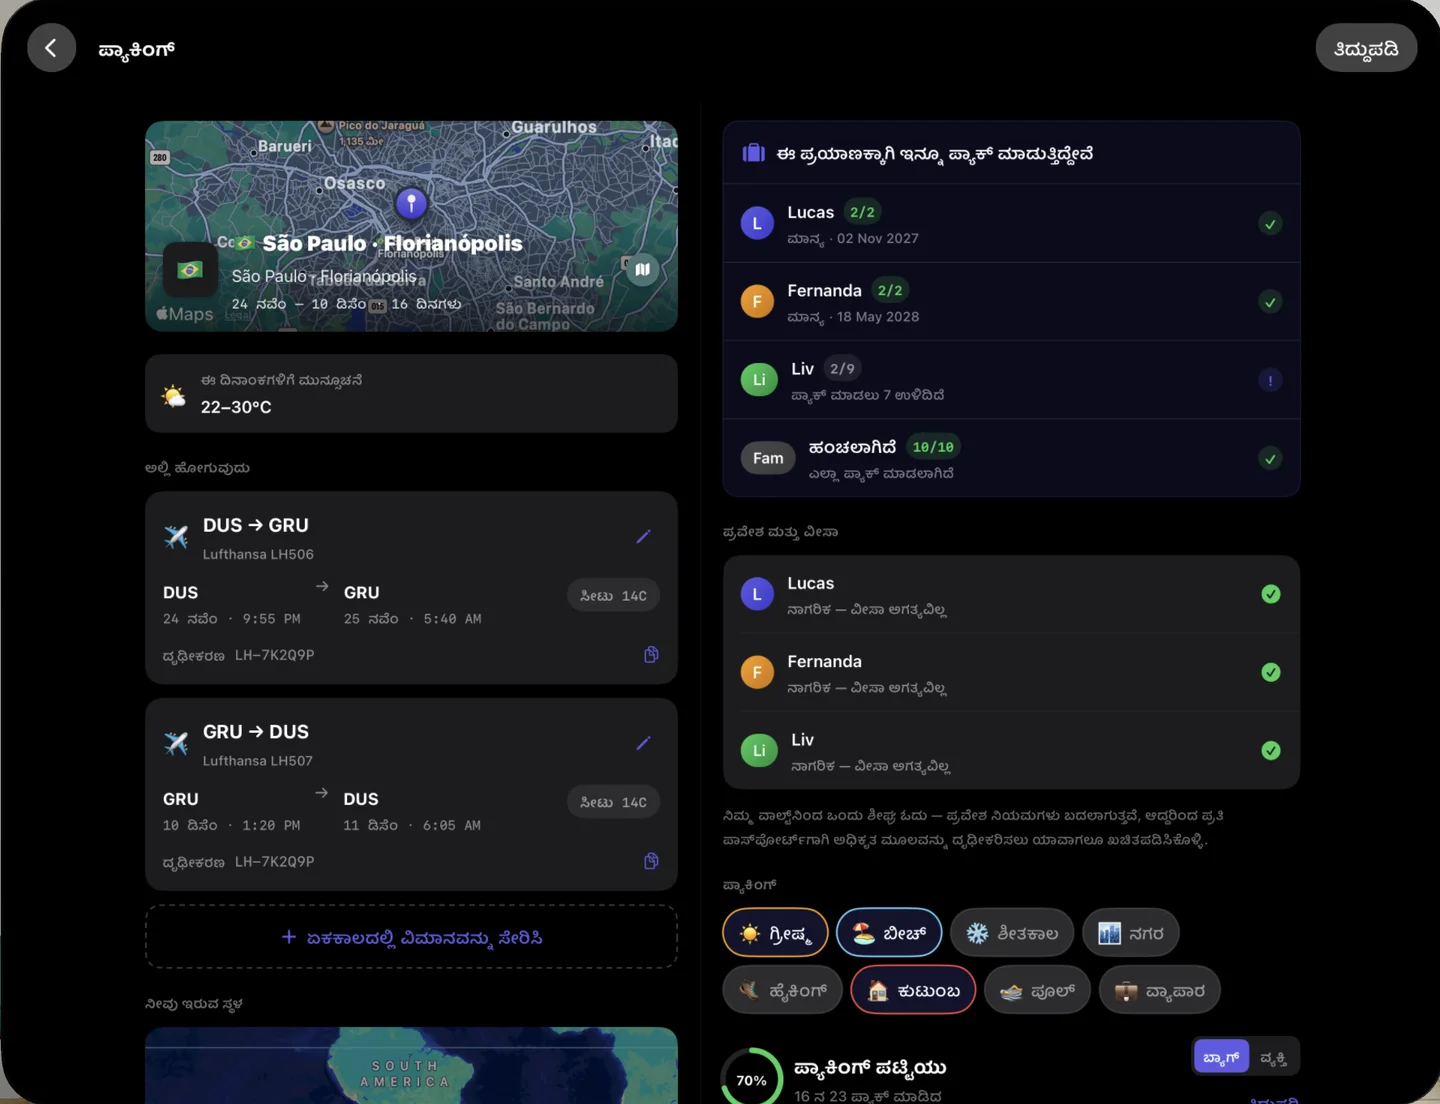1440x1104 pixels.
Task: Click the Fam row check mark
Action: [1270, 458]
